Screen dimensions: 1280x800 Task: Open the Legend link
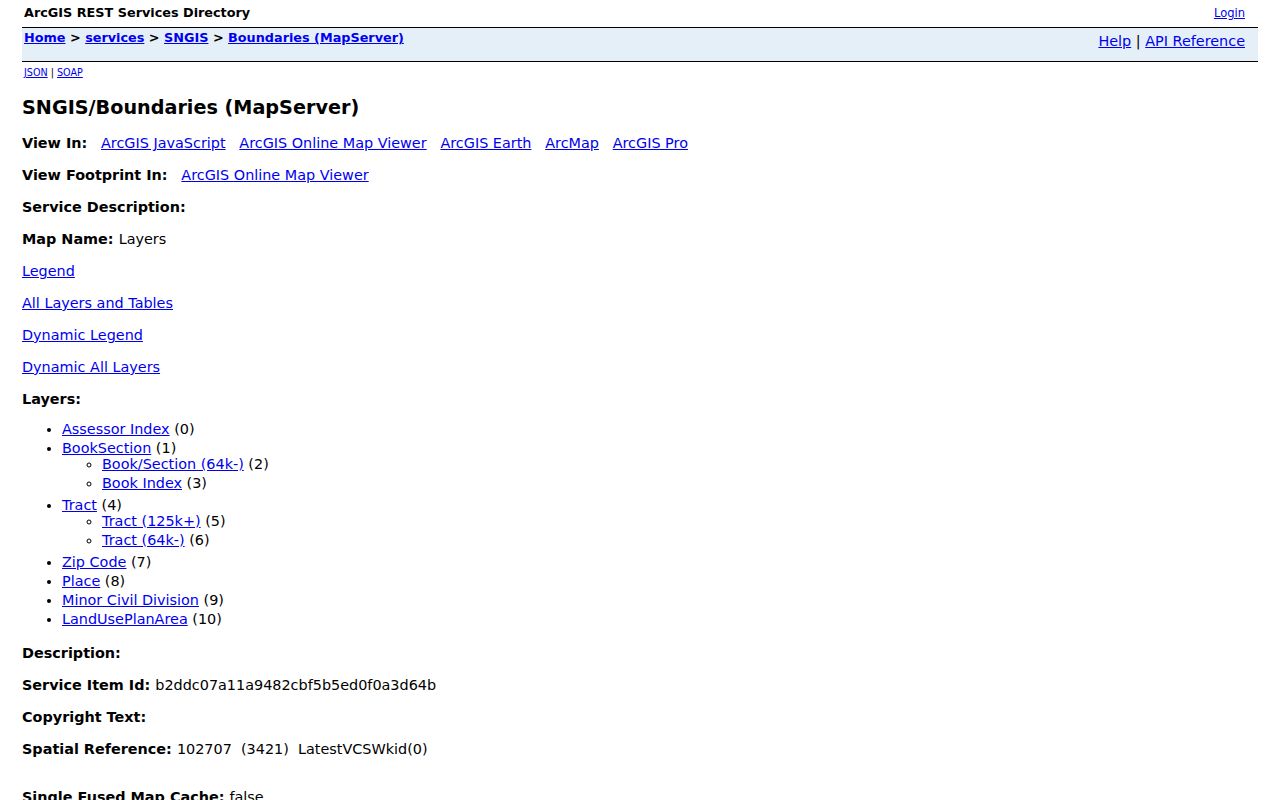48,271
